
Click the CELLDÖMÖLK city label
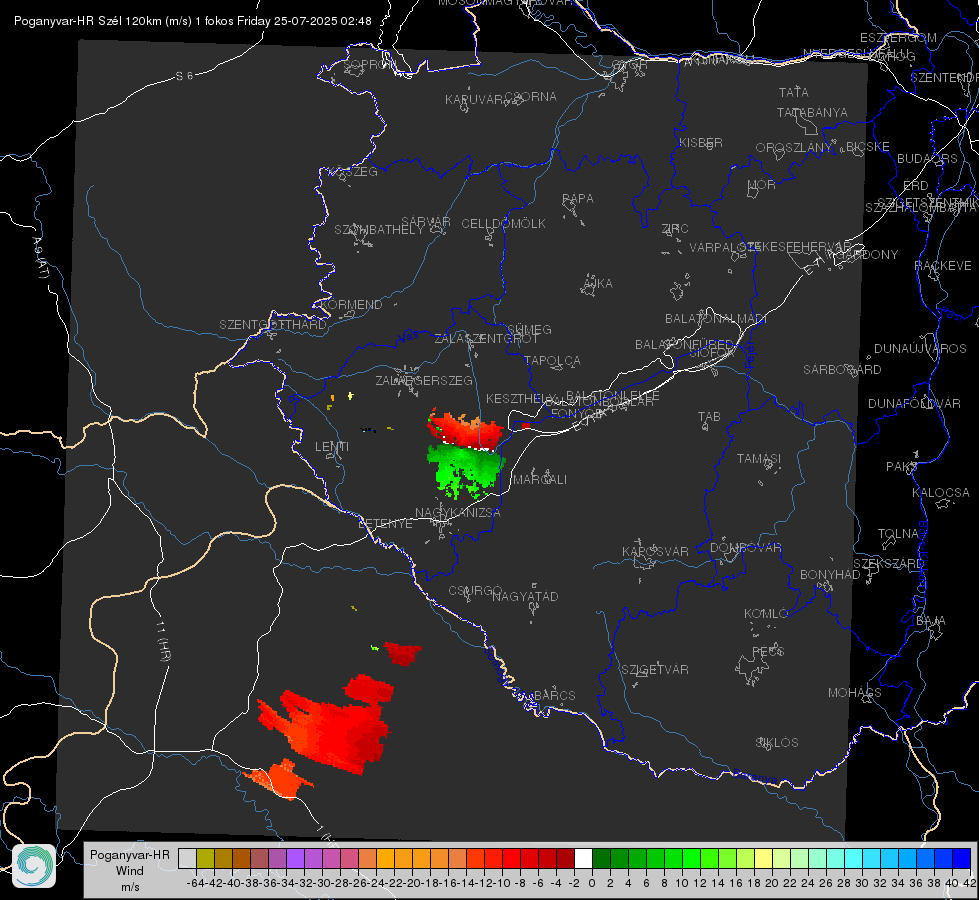(503, 224)
